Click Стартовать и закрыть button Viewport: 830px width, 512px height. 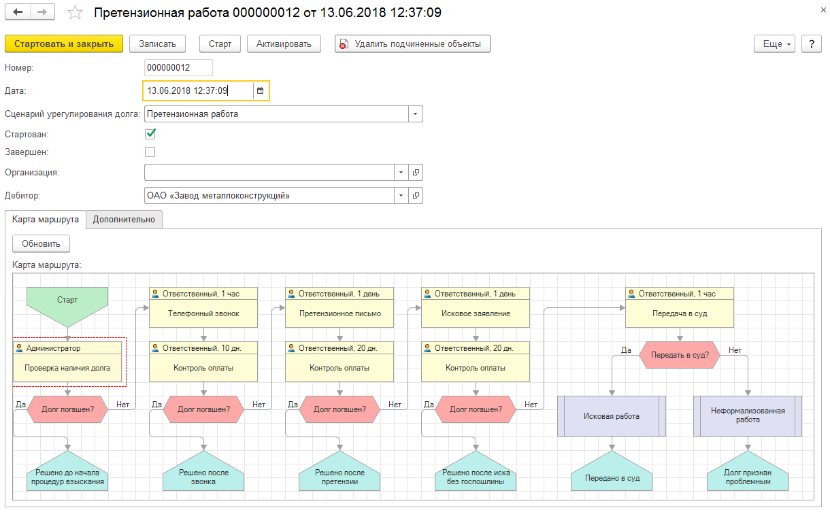(x=64, y=44)
